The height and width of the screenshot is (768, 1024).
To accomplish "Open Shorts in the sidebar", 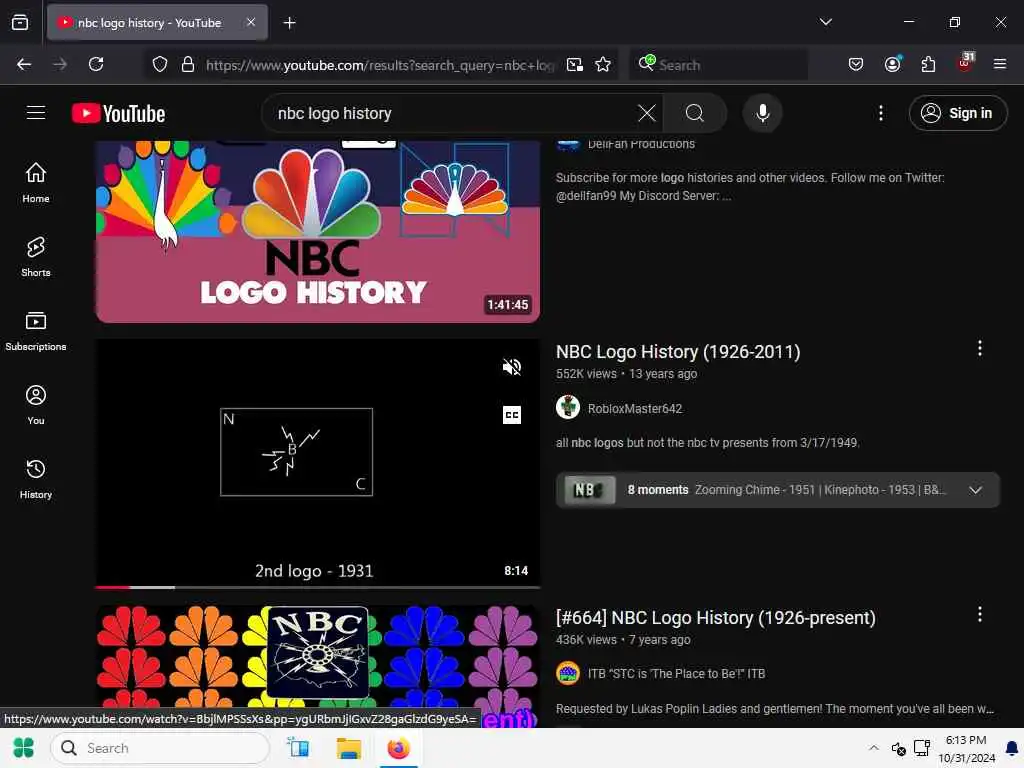I will pos(36,257).
